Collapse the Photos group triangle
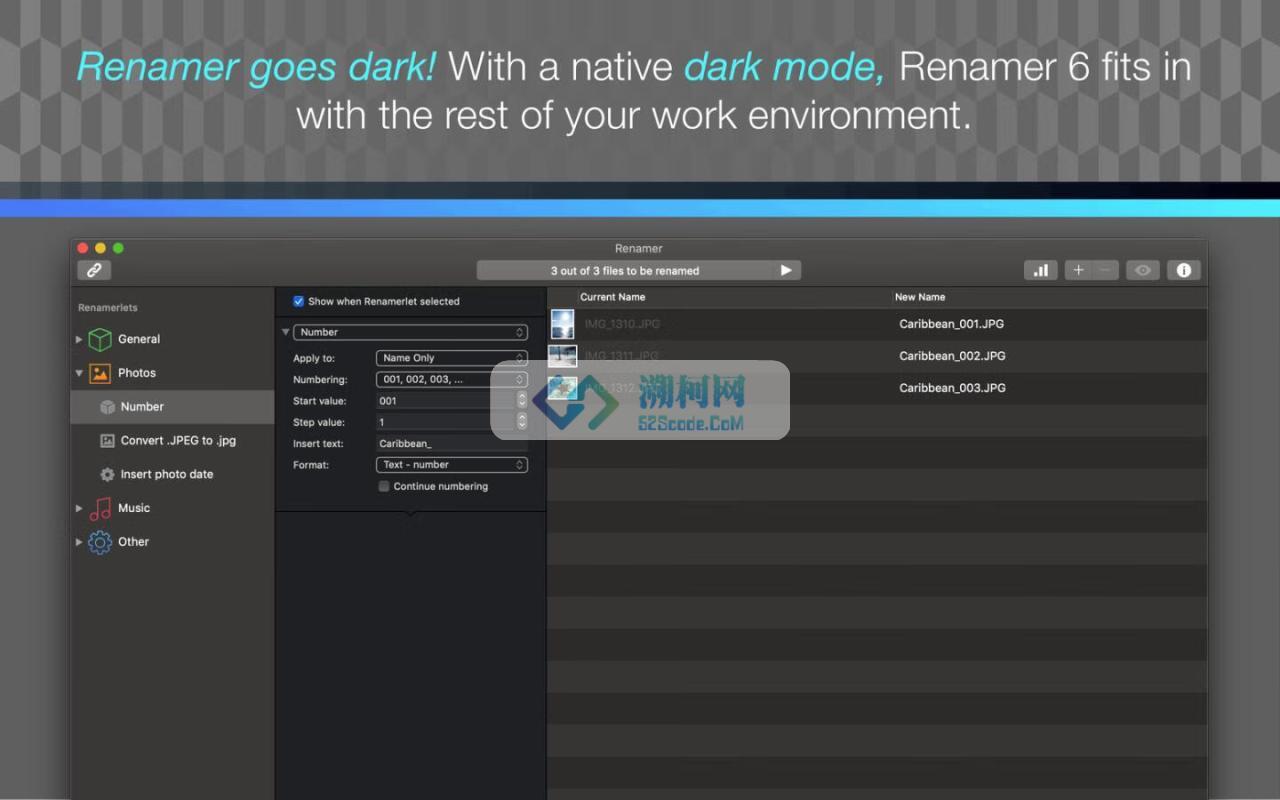Image resolution: width=1280 pixels, height=800 pixels. pyautogui.click(x=79, y=374)
